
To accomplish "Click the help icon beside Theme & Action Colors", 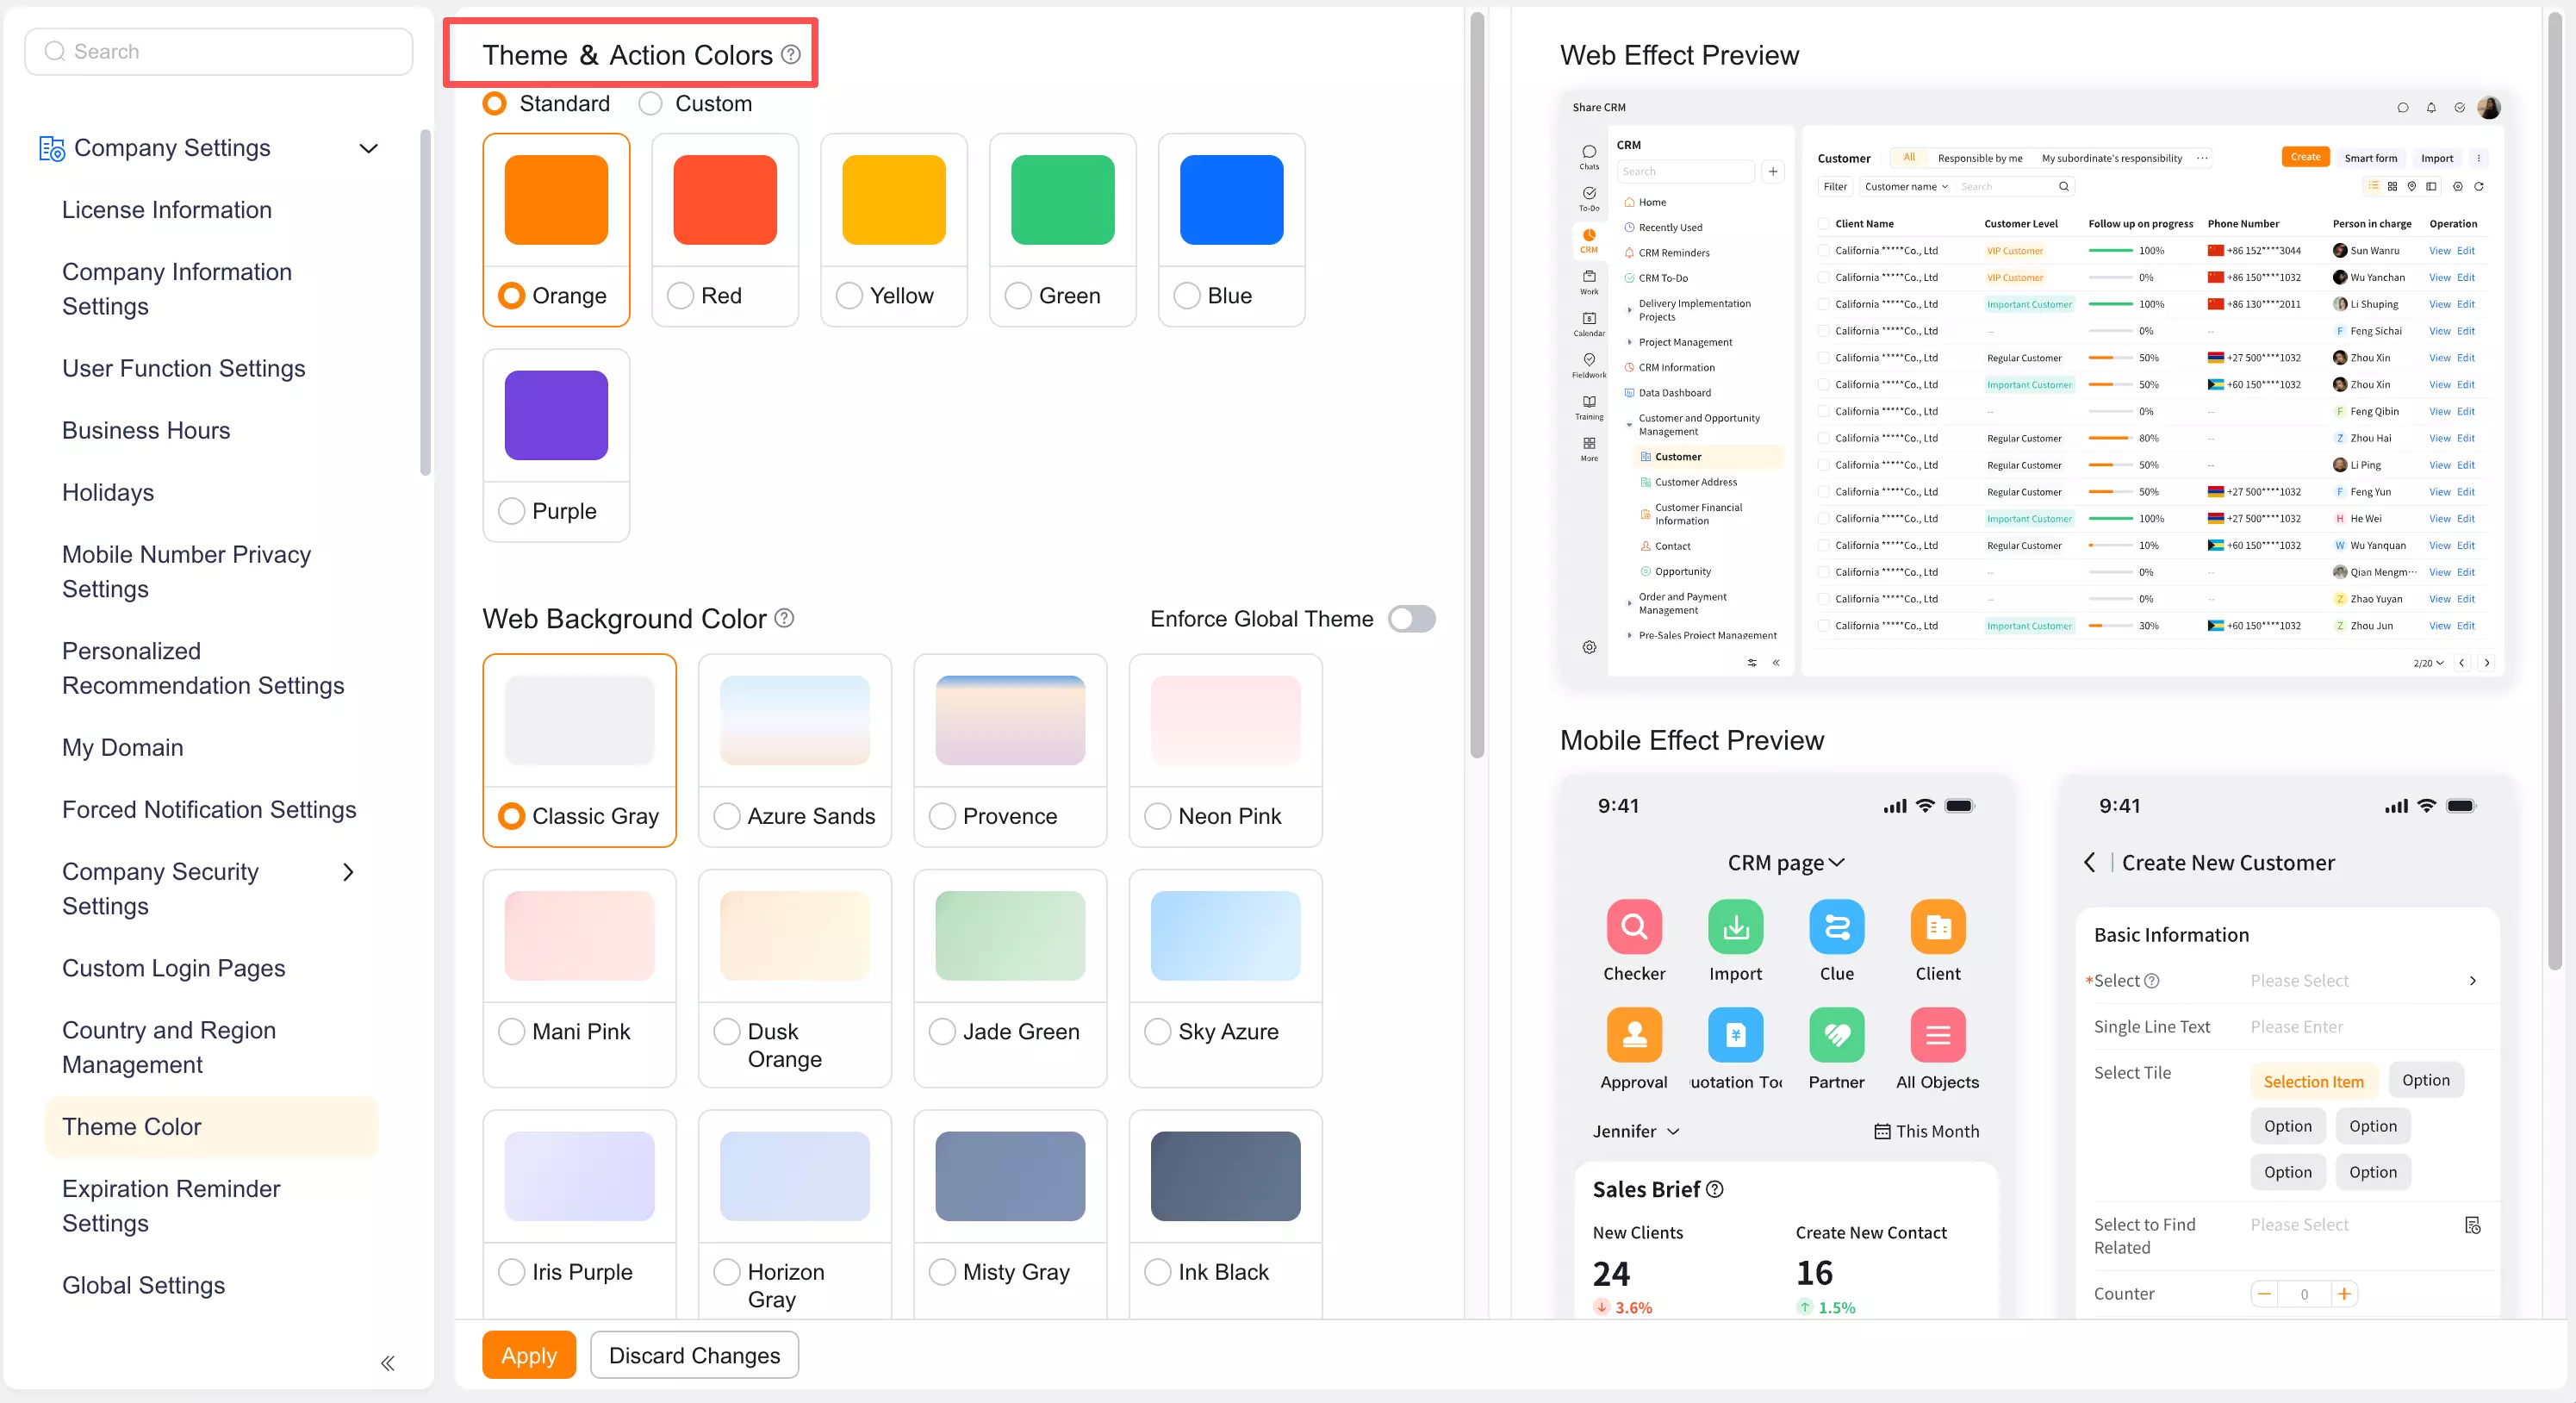I will [x=790, y=54].
